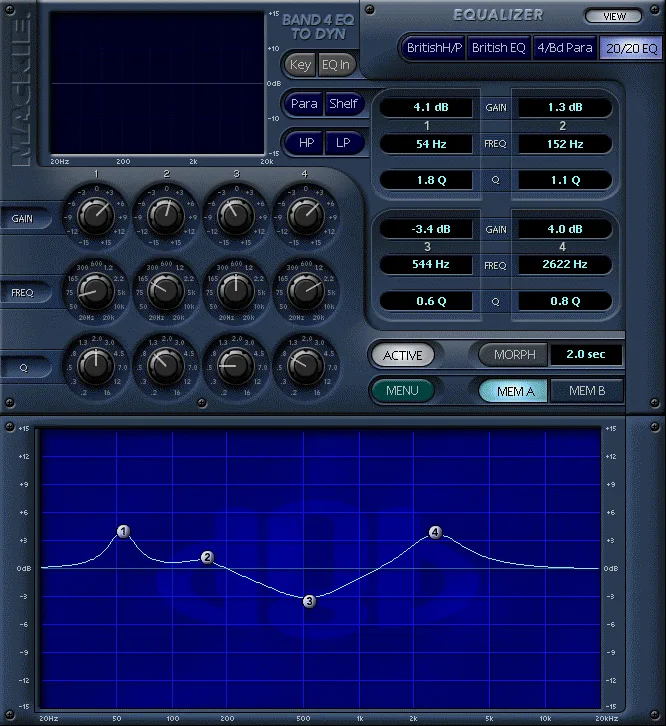Click band 1 frequency 54 Hz field

pos(426,144)
